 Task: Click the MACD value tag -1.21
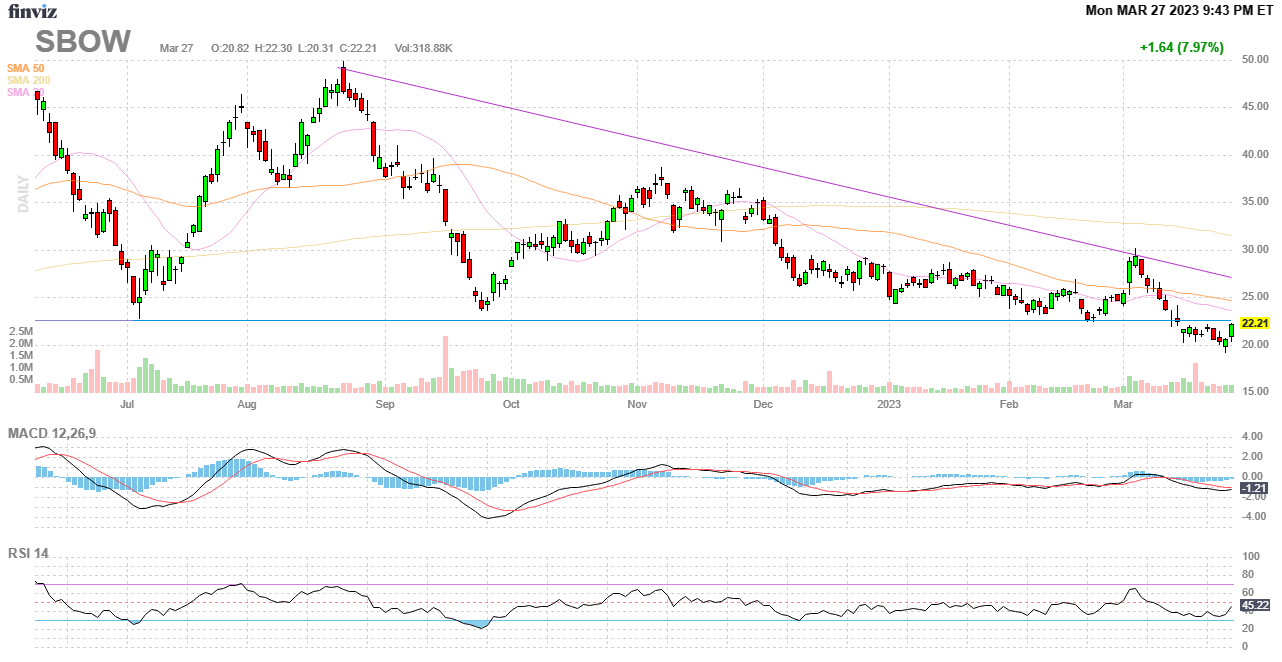(1254, 488)
